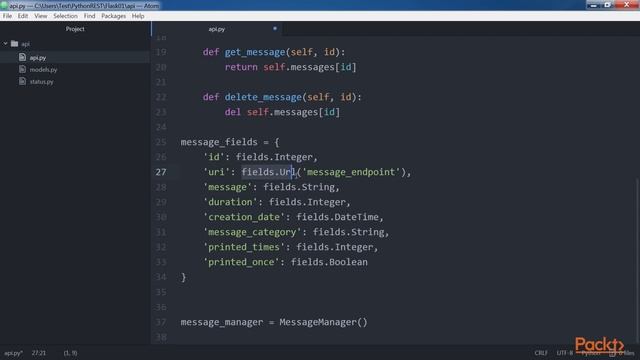Click 'fields.Integer' on the 'id' line
This screenshot has height=360, width=640.
(274, 157)
